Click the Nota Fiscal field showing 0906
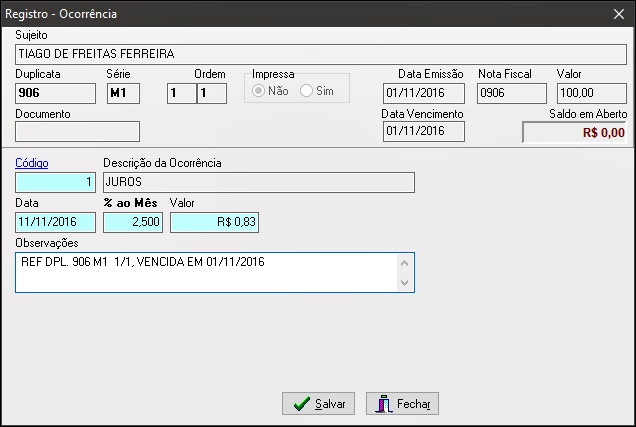This screenshot has width=636, height=427. [512, 93]
